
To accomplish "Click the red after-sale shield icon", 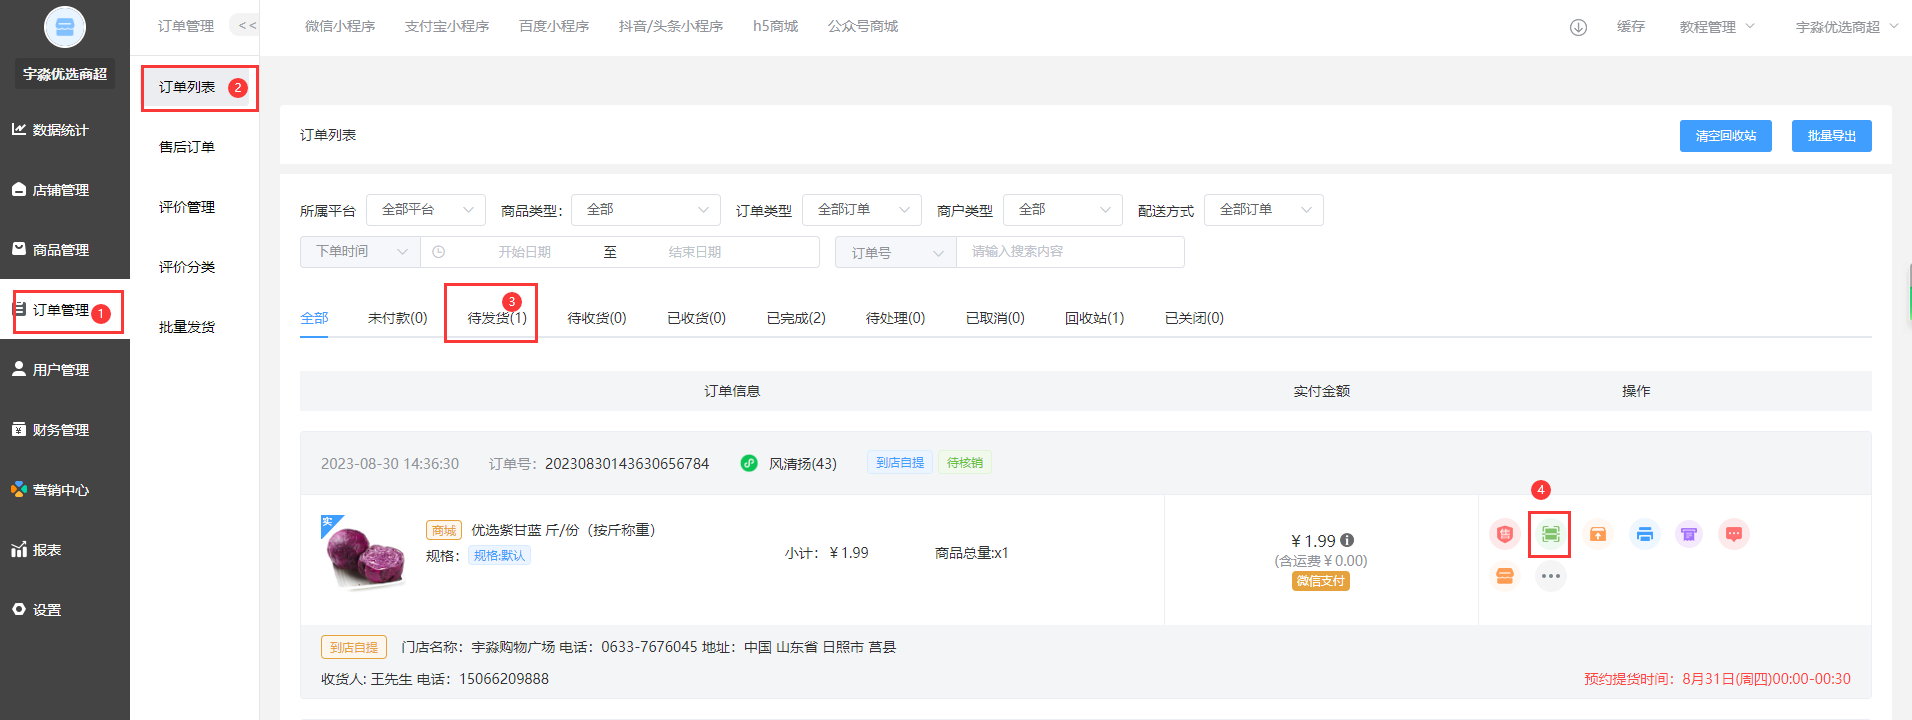I will coord(1504,535).
